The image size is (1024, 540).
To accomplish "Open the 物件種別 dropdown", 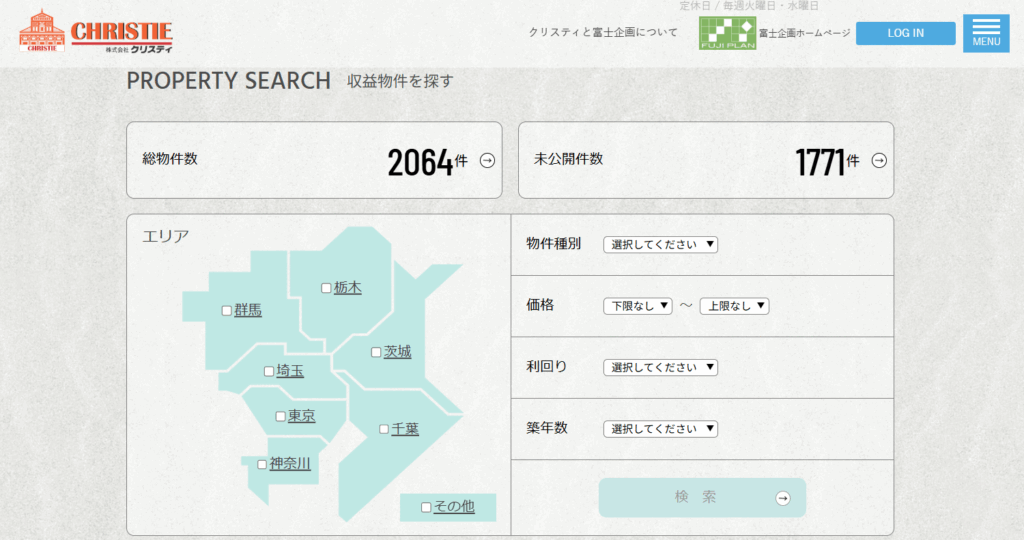I will click(x=660, y=244).
